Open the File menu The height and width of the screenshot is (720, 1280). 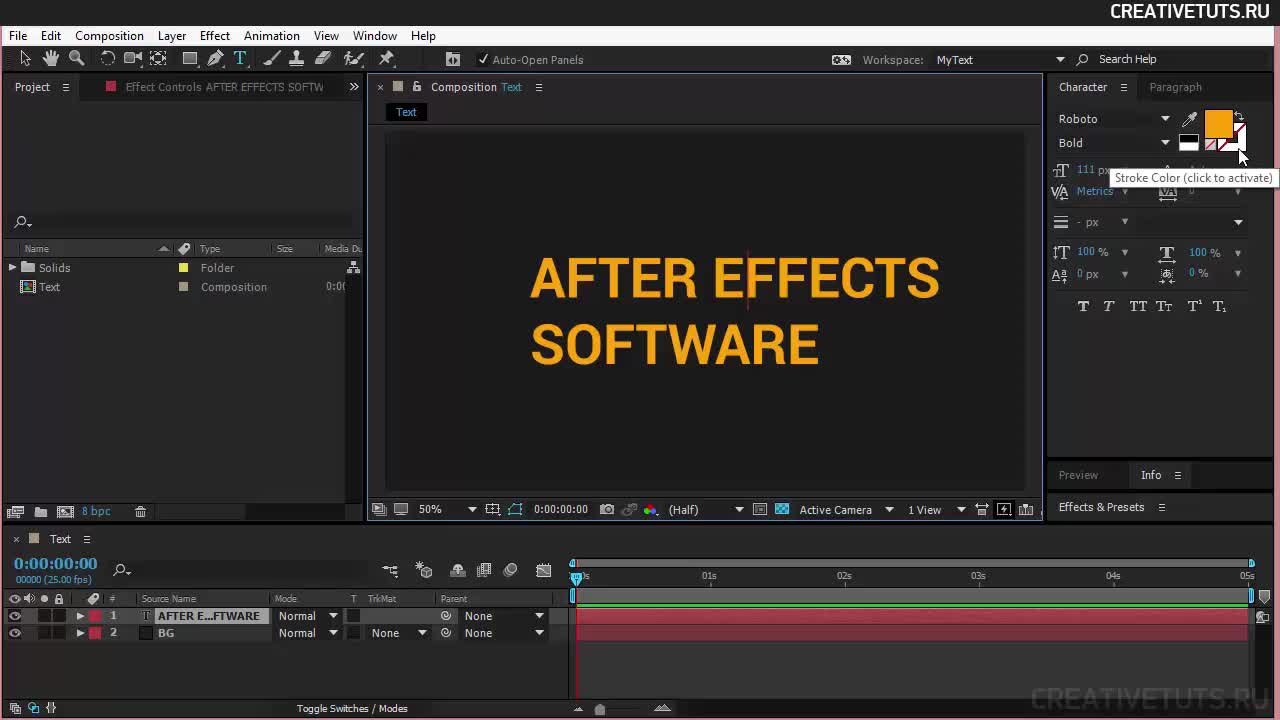18,36
